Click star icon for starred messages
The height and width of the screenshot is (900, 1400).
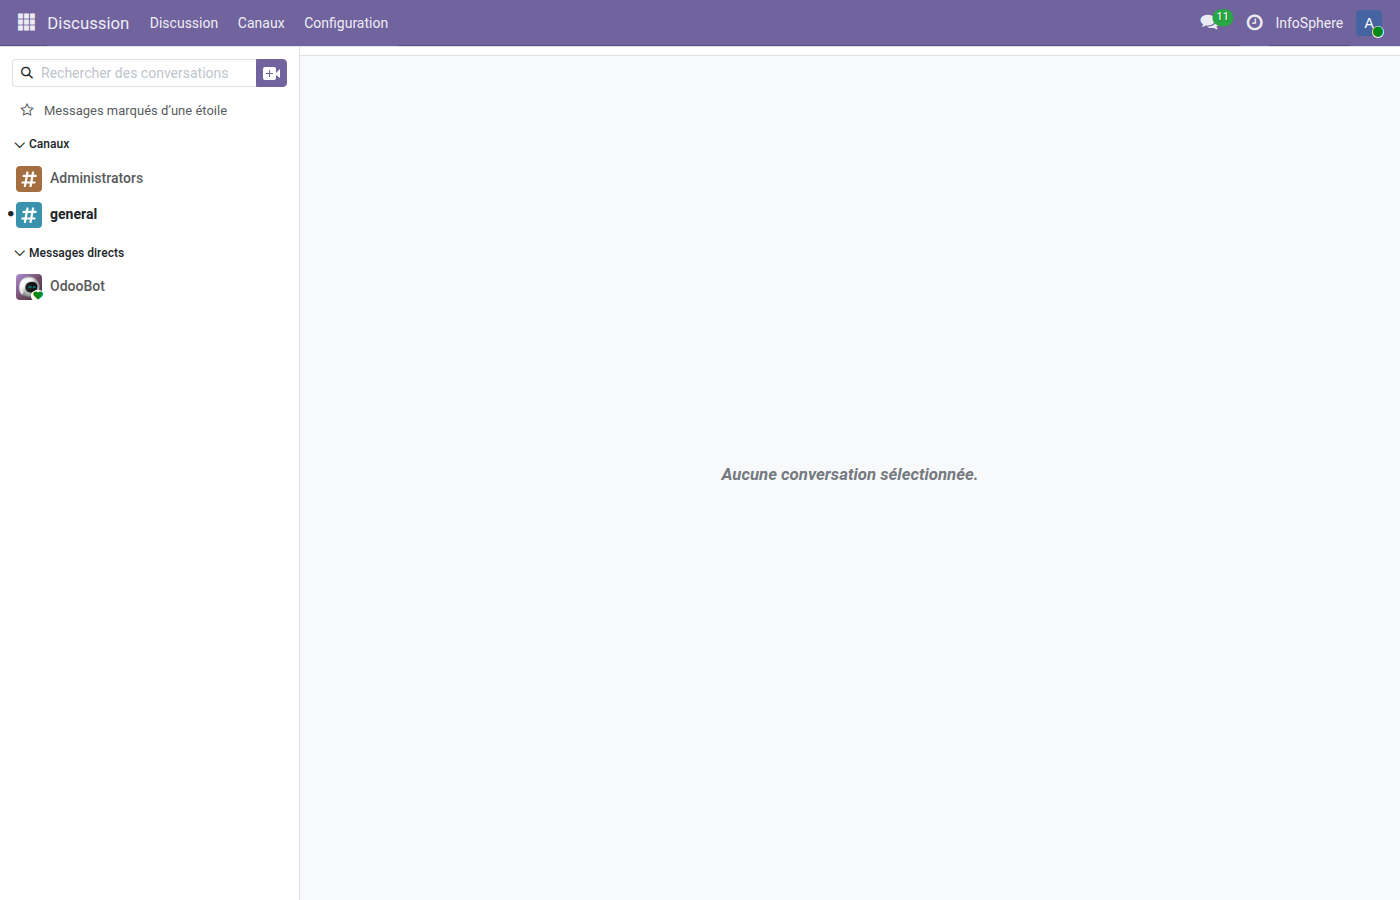click(x=27, y=110)
